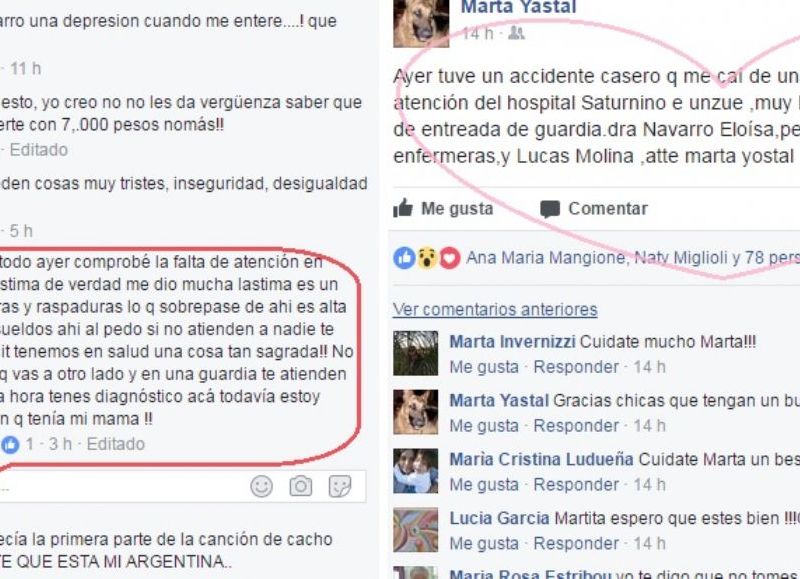
Task: Click the camera icon to attach a photo
Action: 301,486
